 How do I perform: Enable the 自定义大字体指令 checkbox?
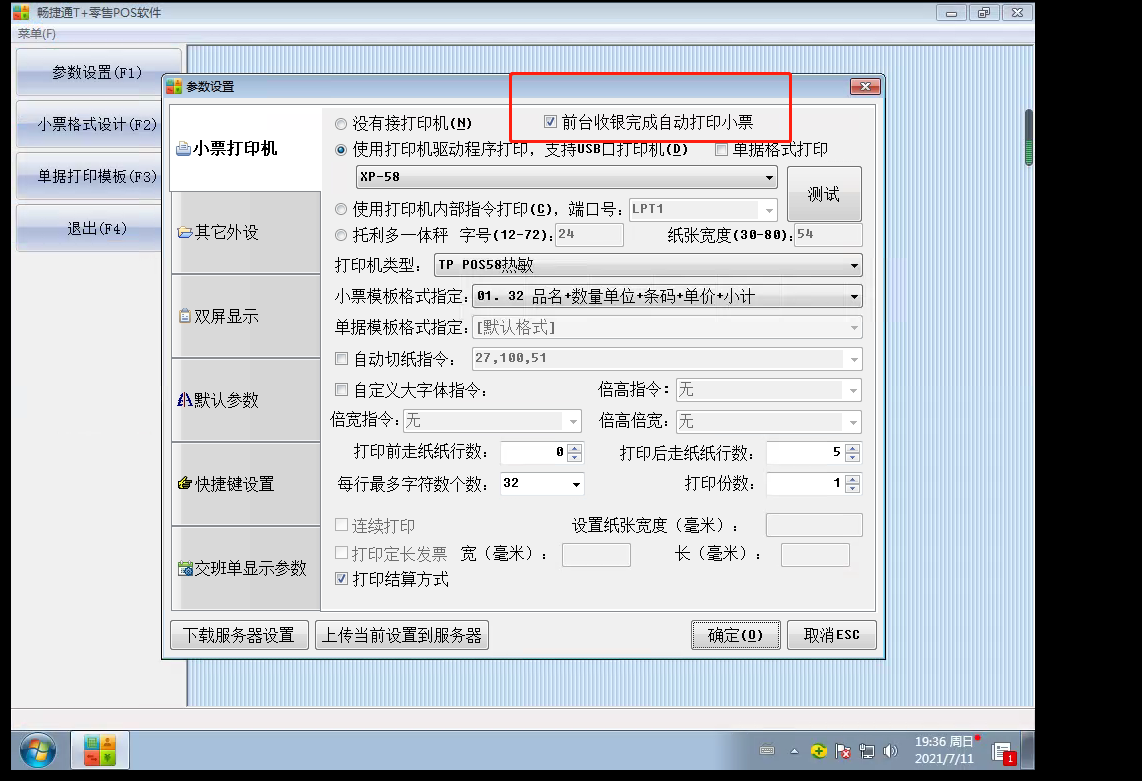pos(341,390)
